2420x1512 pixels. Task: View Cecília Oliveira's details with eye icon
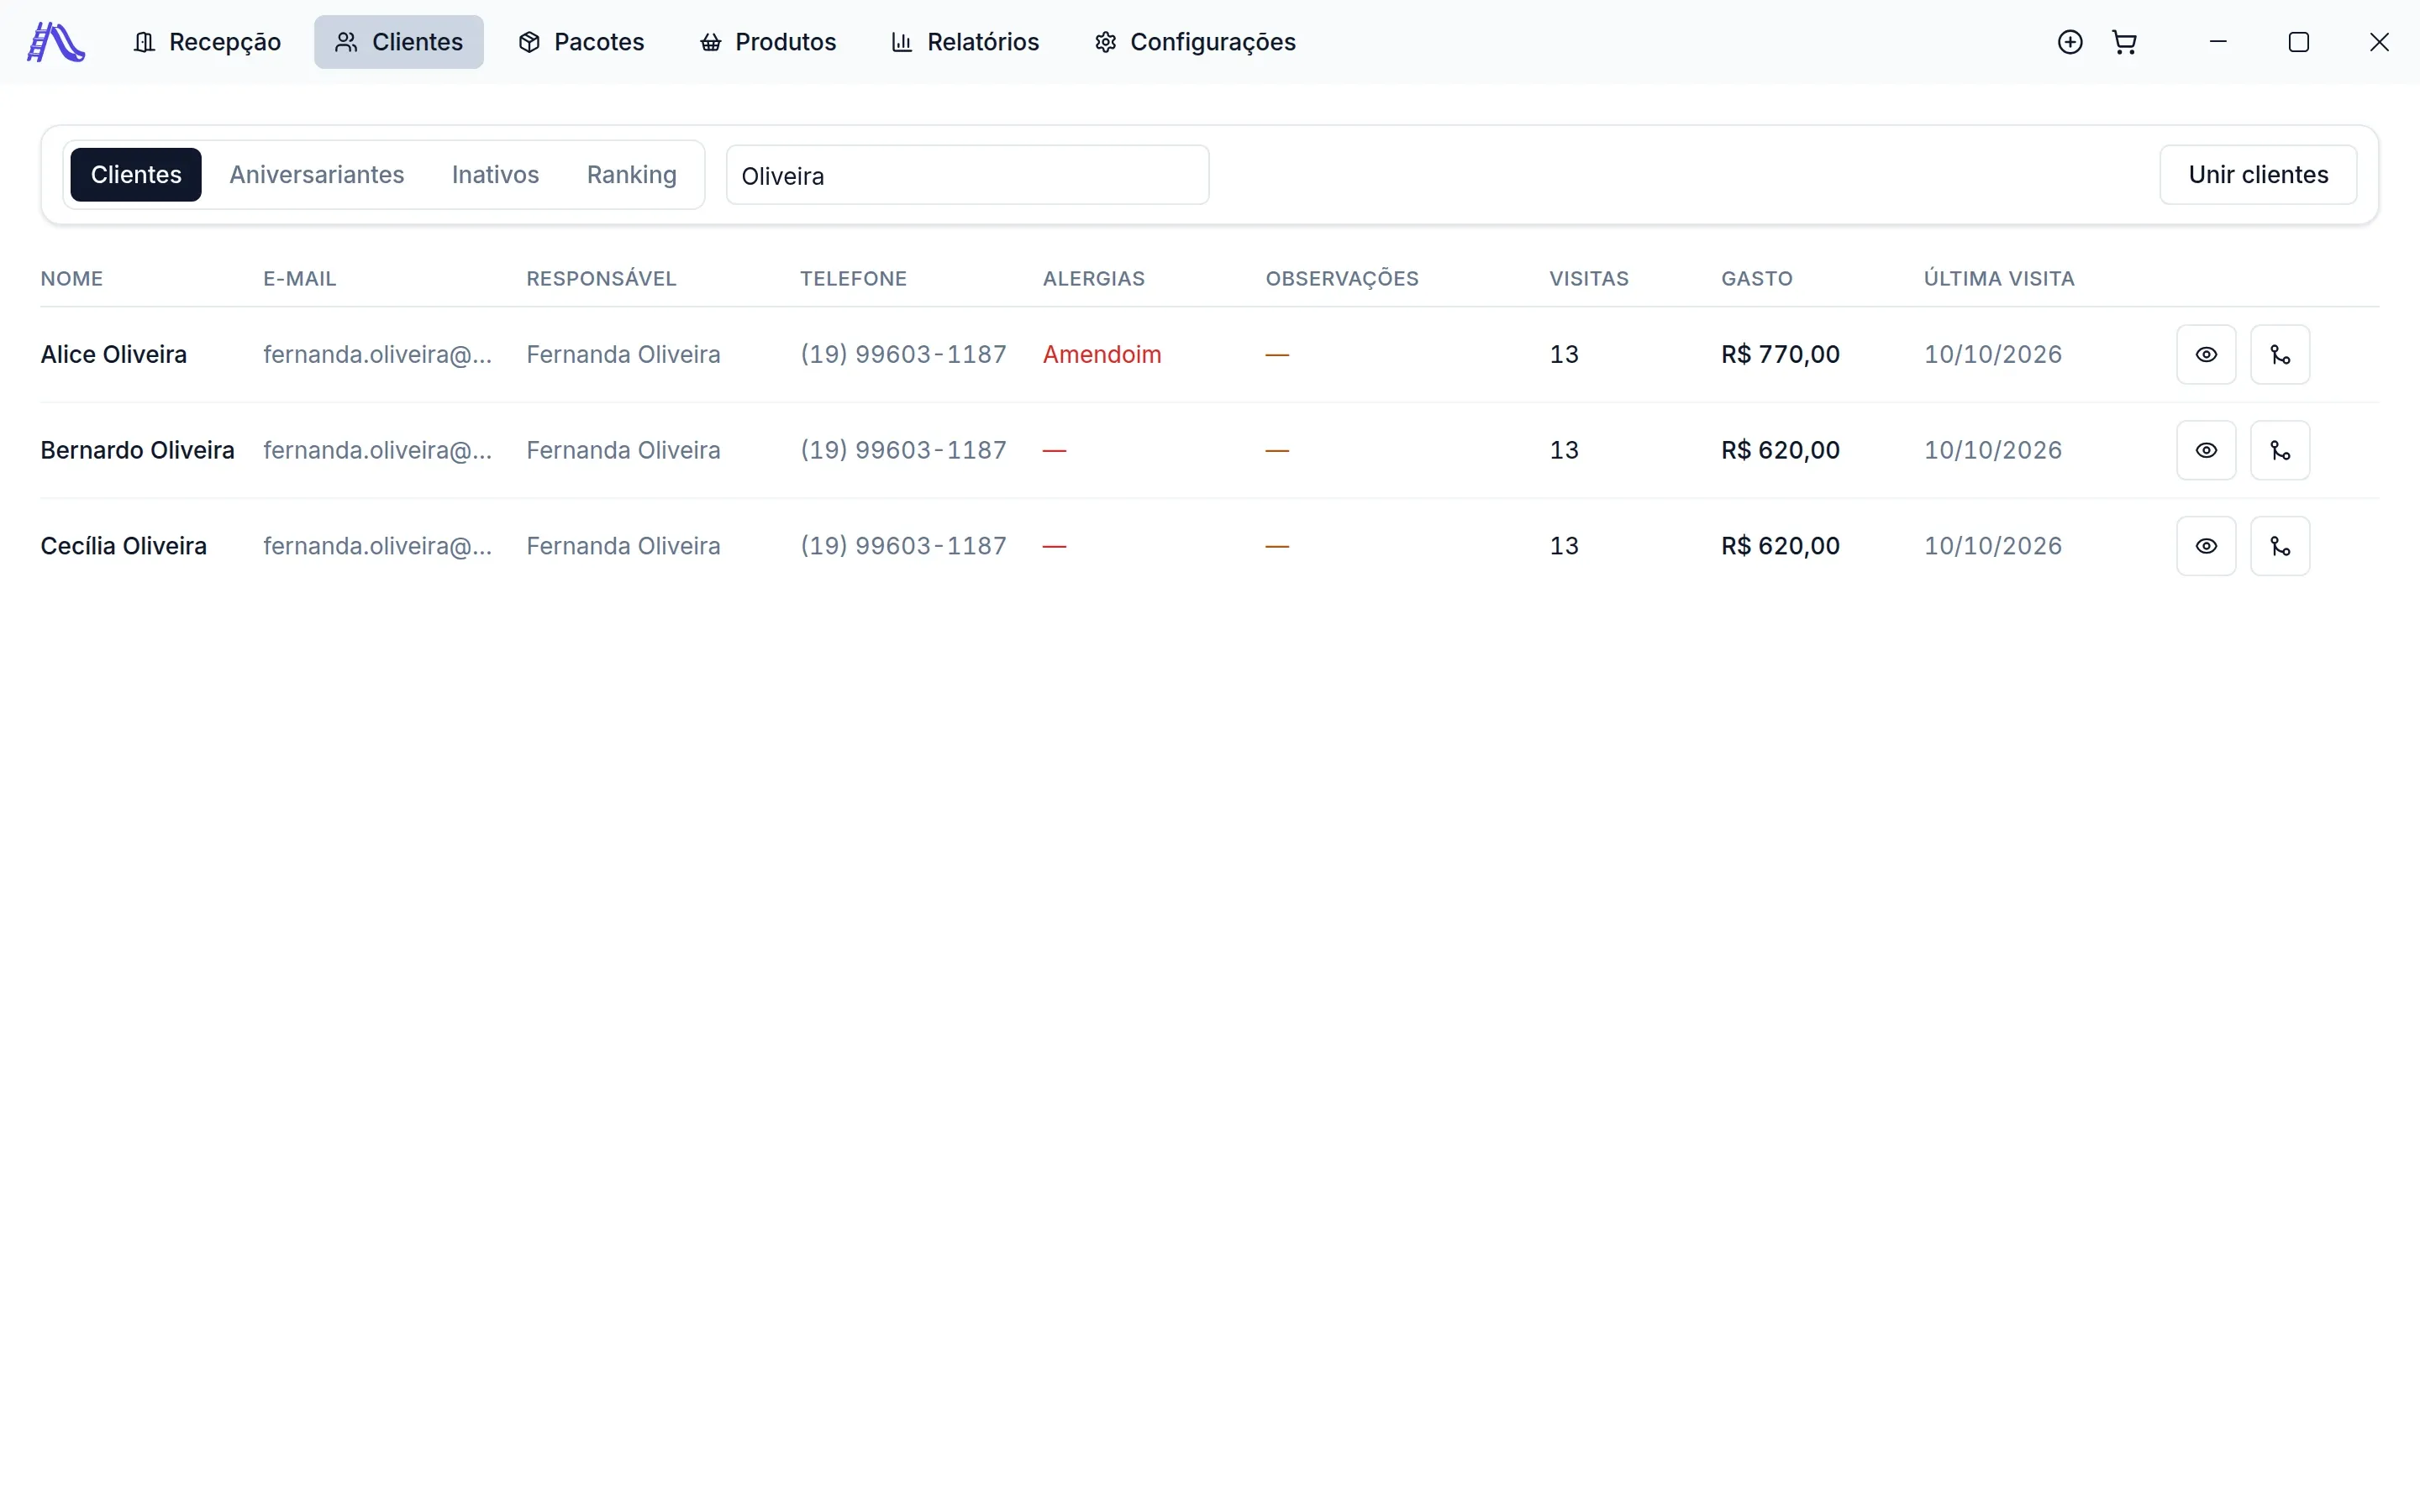click(x=2206, y=546)
